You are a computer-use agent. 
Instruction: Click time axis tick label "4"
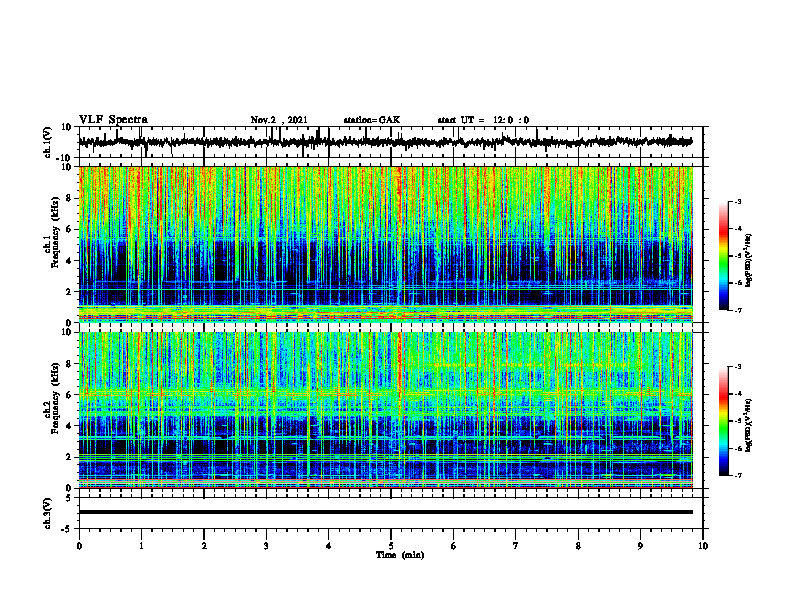click(328, 546)
